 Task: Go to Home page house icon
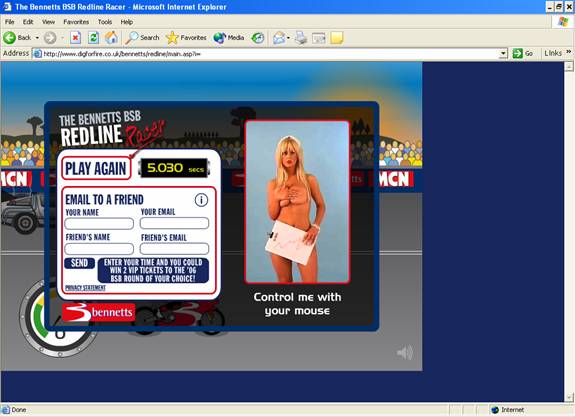coord(111,37)
